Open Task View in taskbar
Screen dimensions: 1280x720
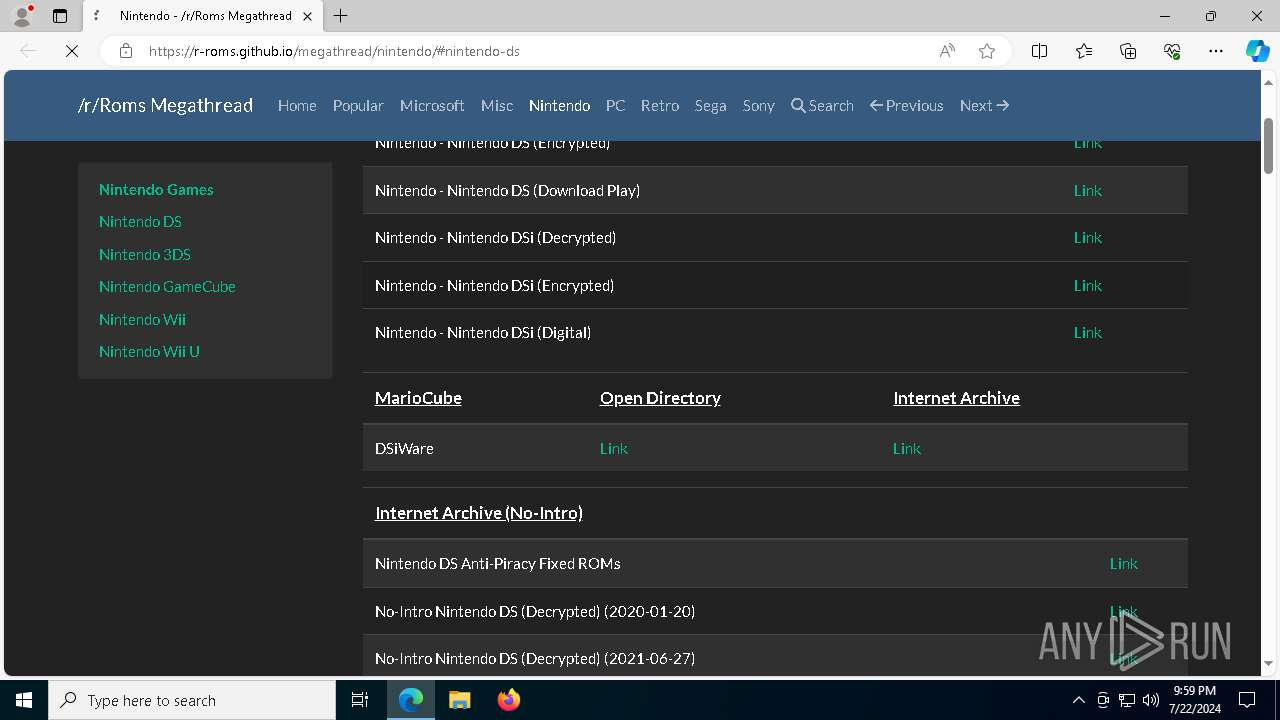360,700
